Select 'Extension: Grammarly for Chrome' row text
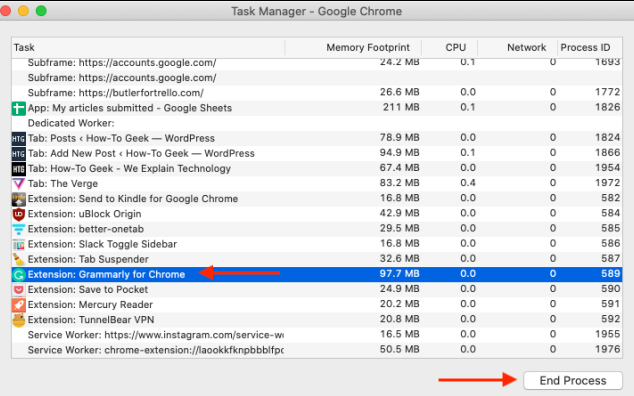This screenshot has height=396, width=634. [x=106, y=275]
